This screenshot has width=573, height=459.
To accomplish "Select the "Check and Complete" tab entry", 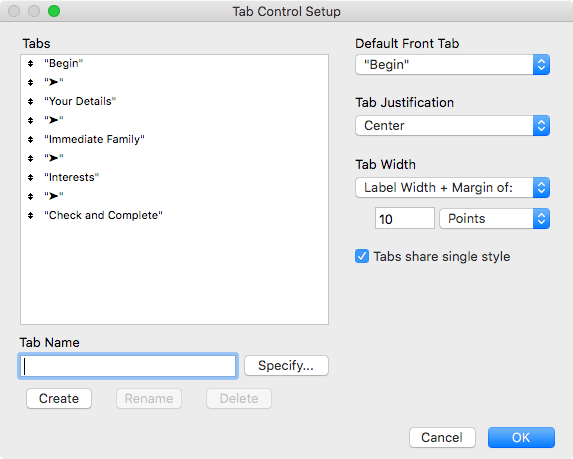I will point(103,215).
